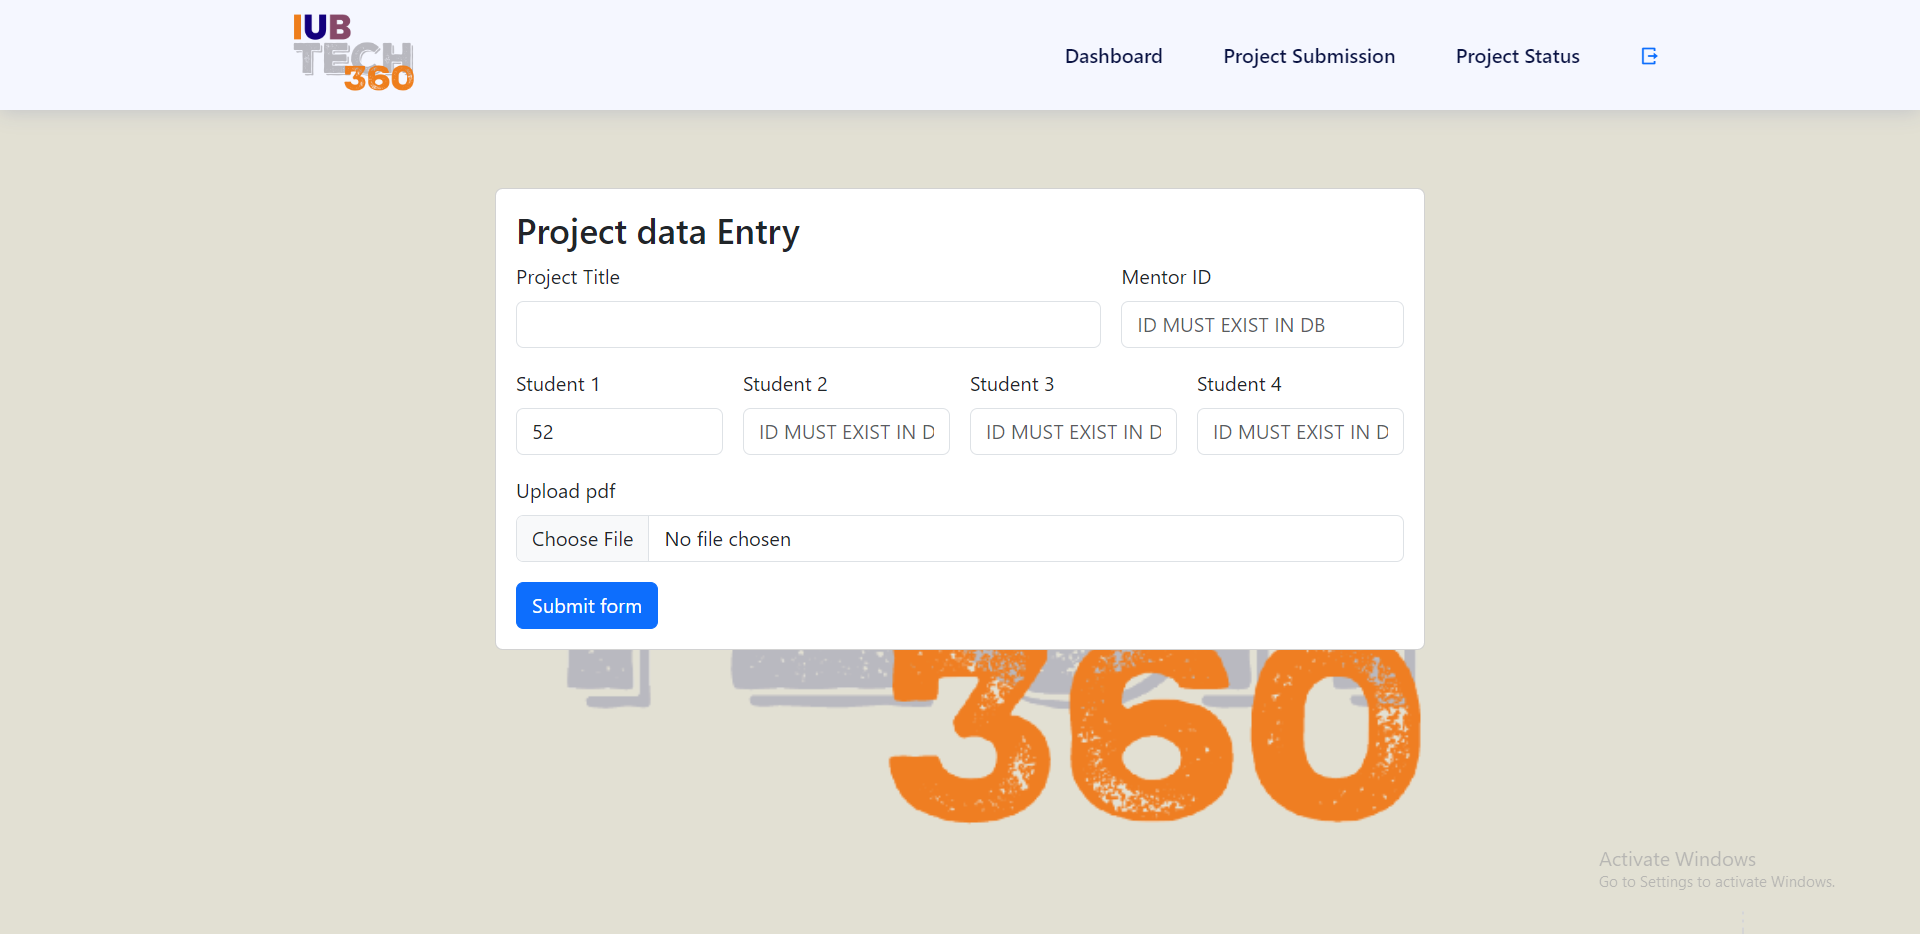Click the "Student 2" label text

point(784,385)
